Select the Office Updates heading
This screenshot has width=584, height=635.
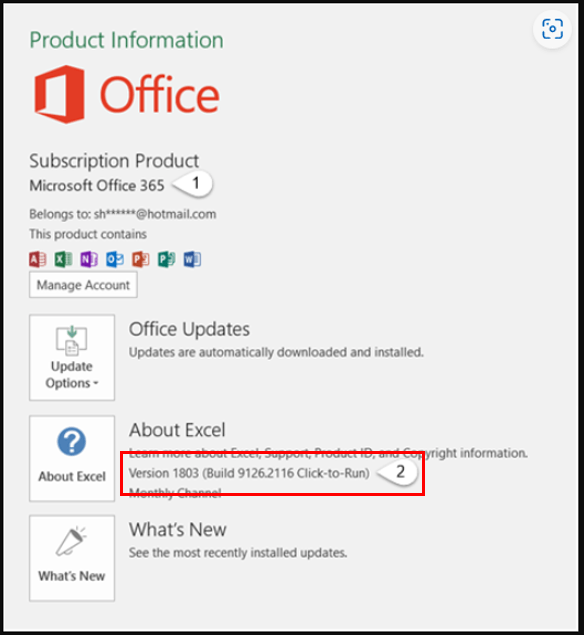tap(189, 329)
